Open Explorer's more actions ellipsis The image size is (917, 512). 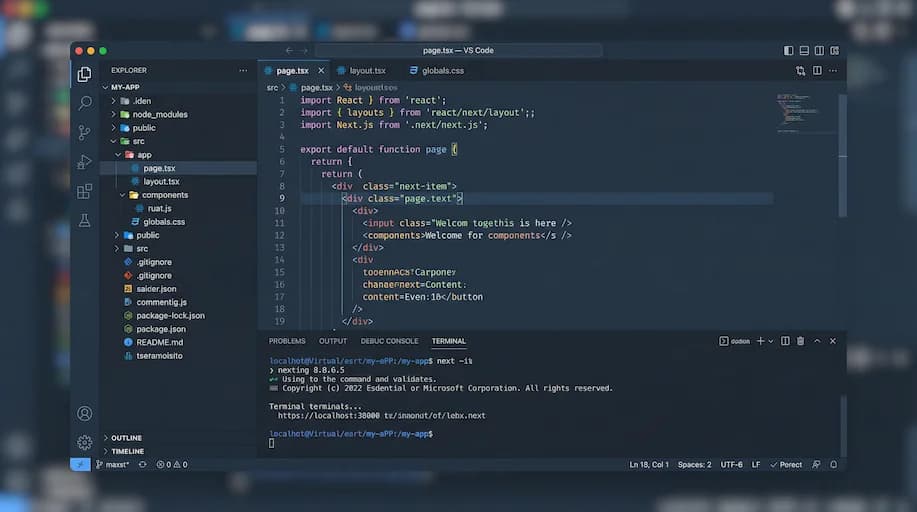(x=243, y=70)
